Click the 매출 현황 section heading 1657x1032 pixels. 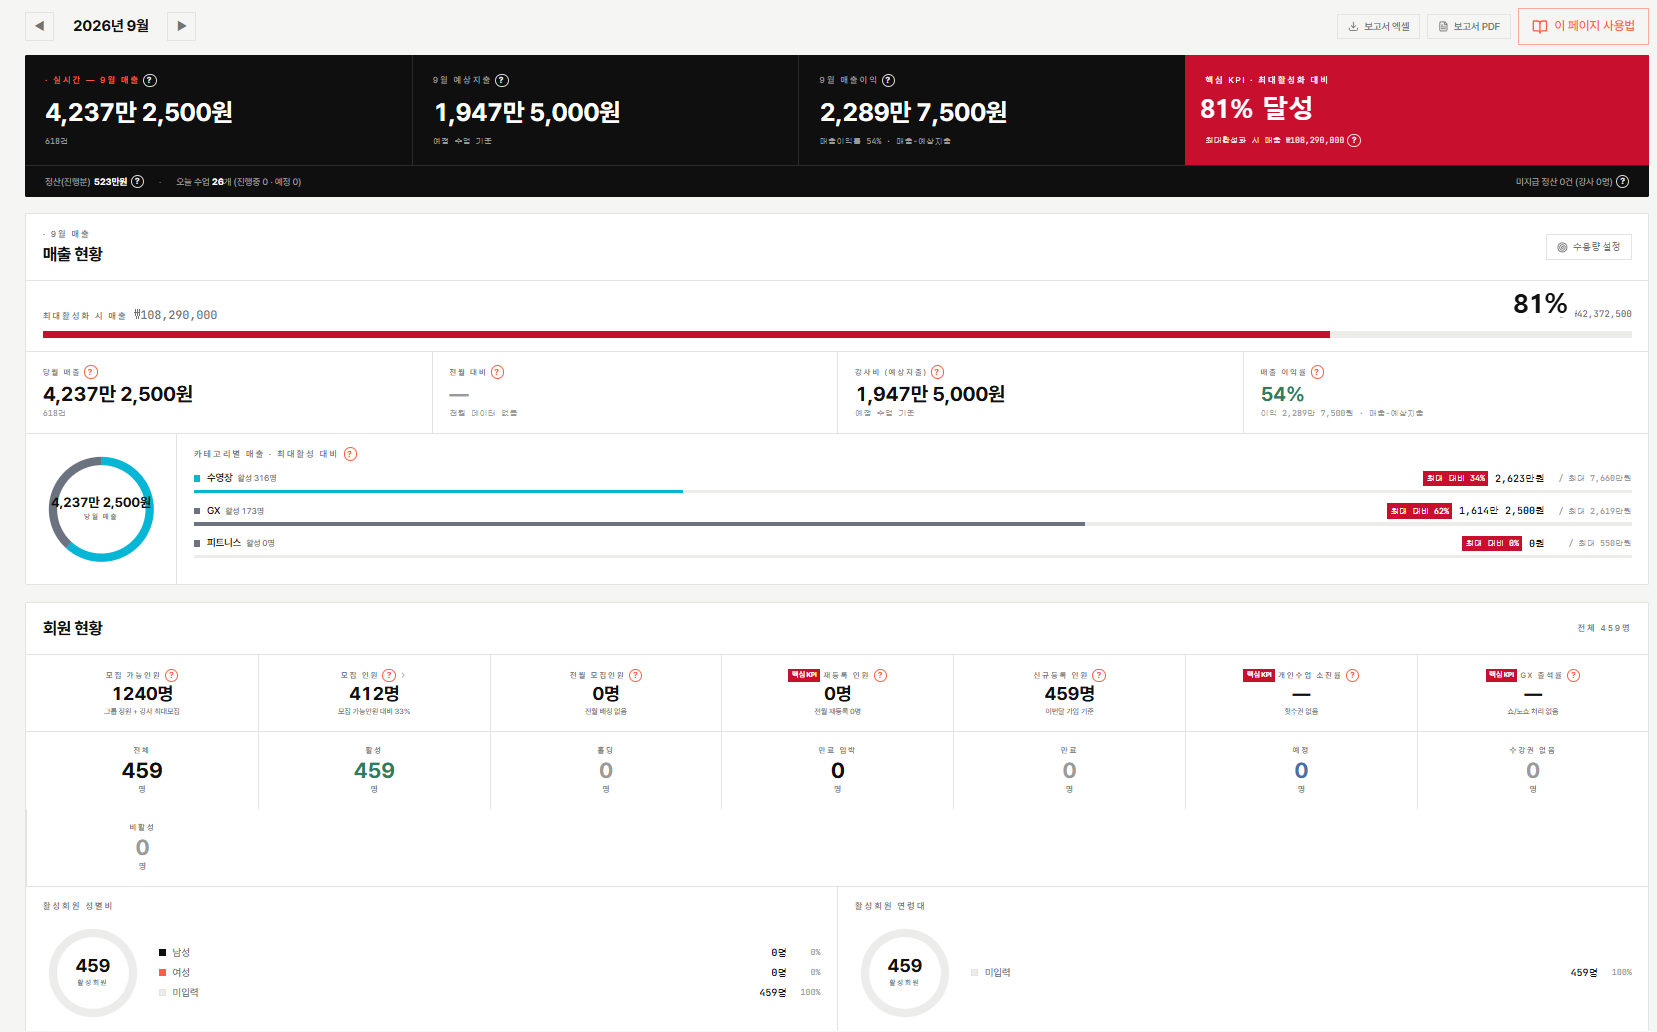click(72, 254)
